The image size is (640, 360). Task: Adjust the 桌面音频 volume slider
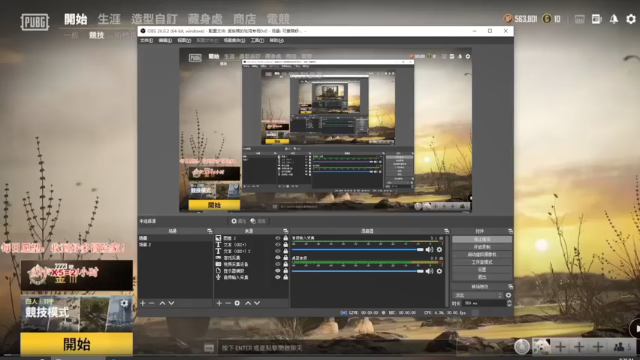[x=358, y=271]
